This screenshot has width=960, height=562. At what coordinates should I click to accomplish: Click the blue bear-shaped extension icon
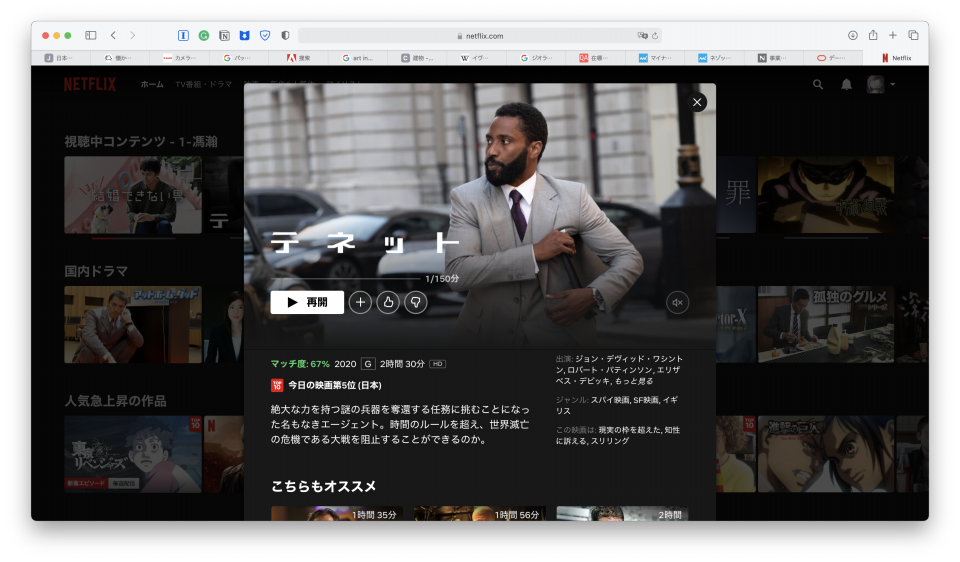pos(244,36)
